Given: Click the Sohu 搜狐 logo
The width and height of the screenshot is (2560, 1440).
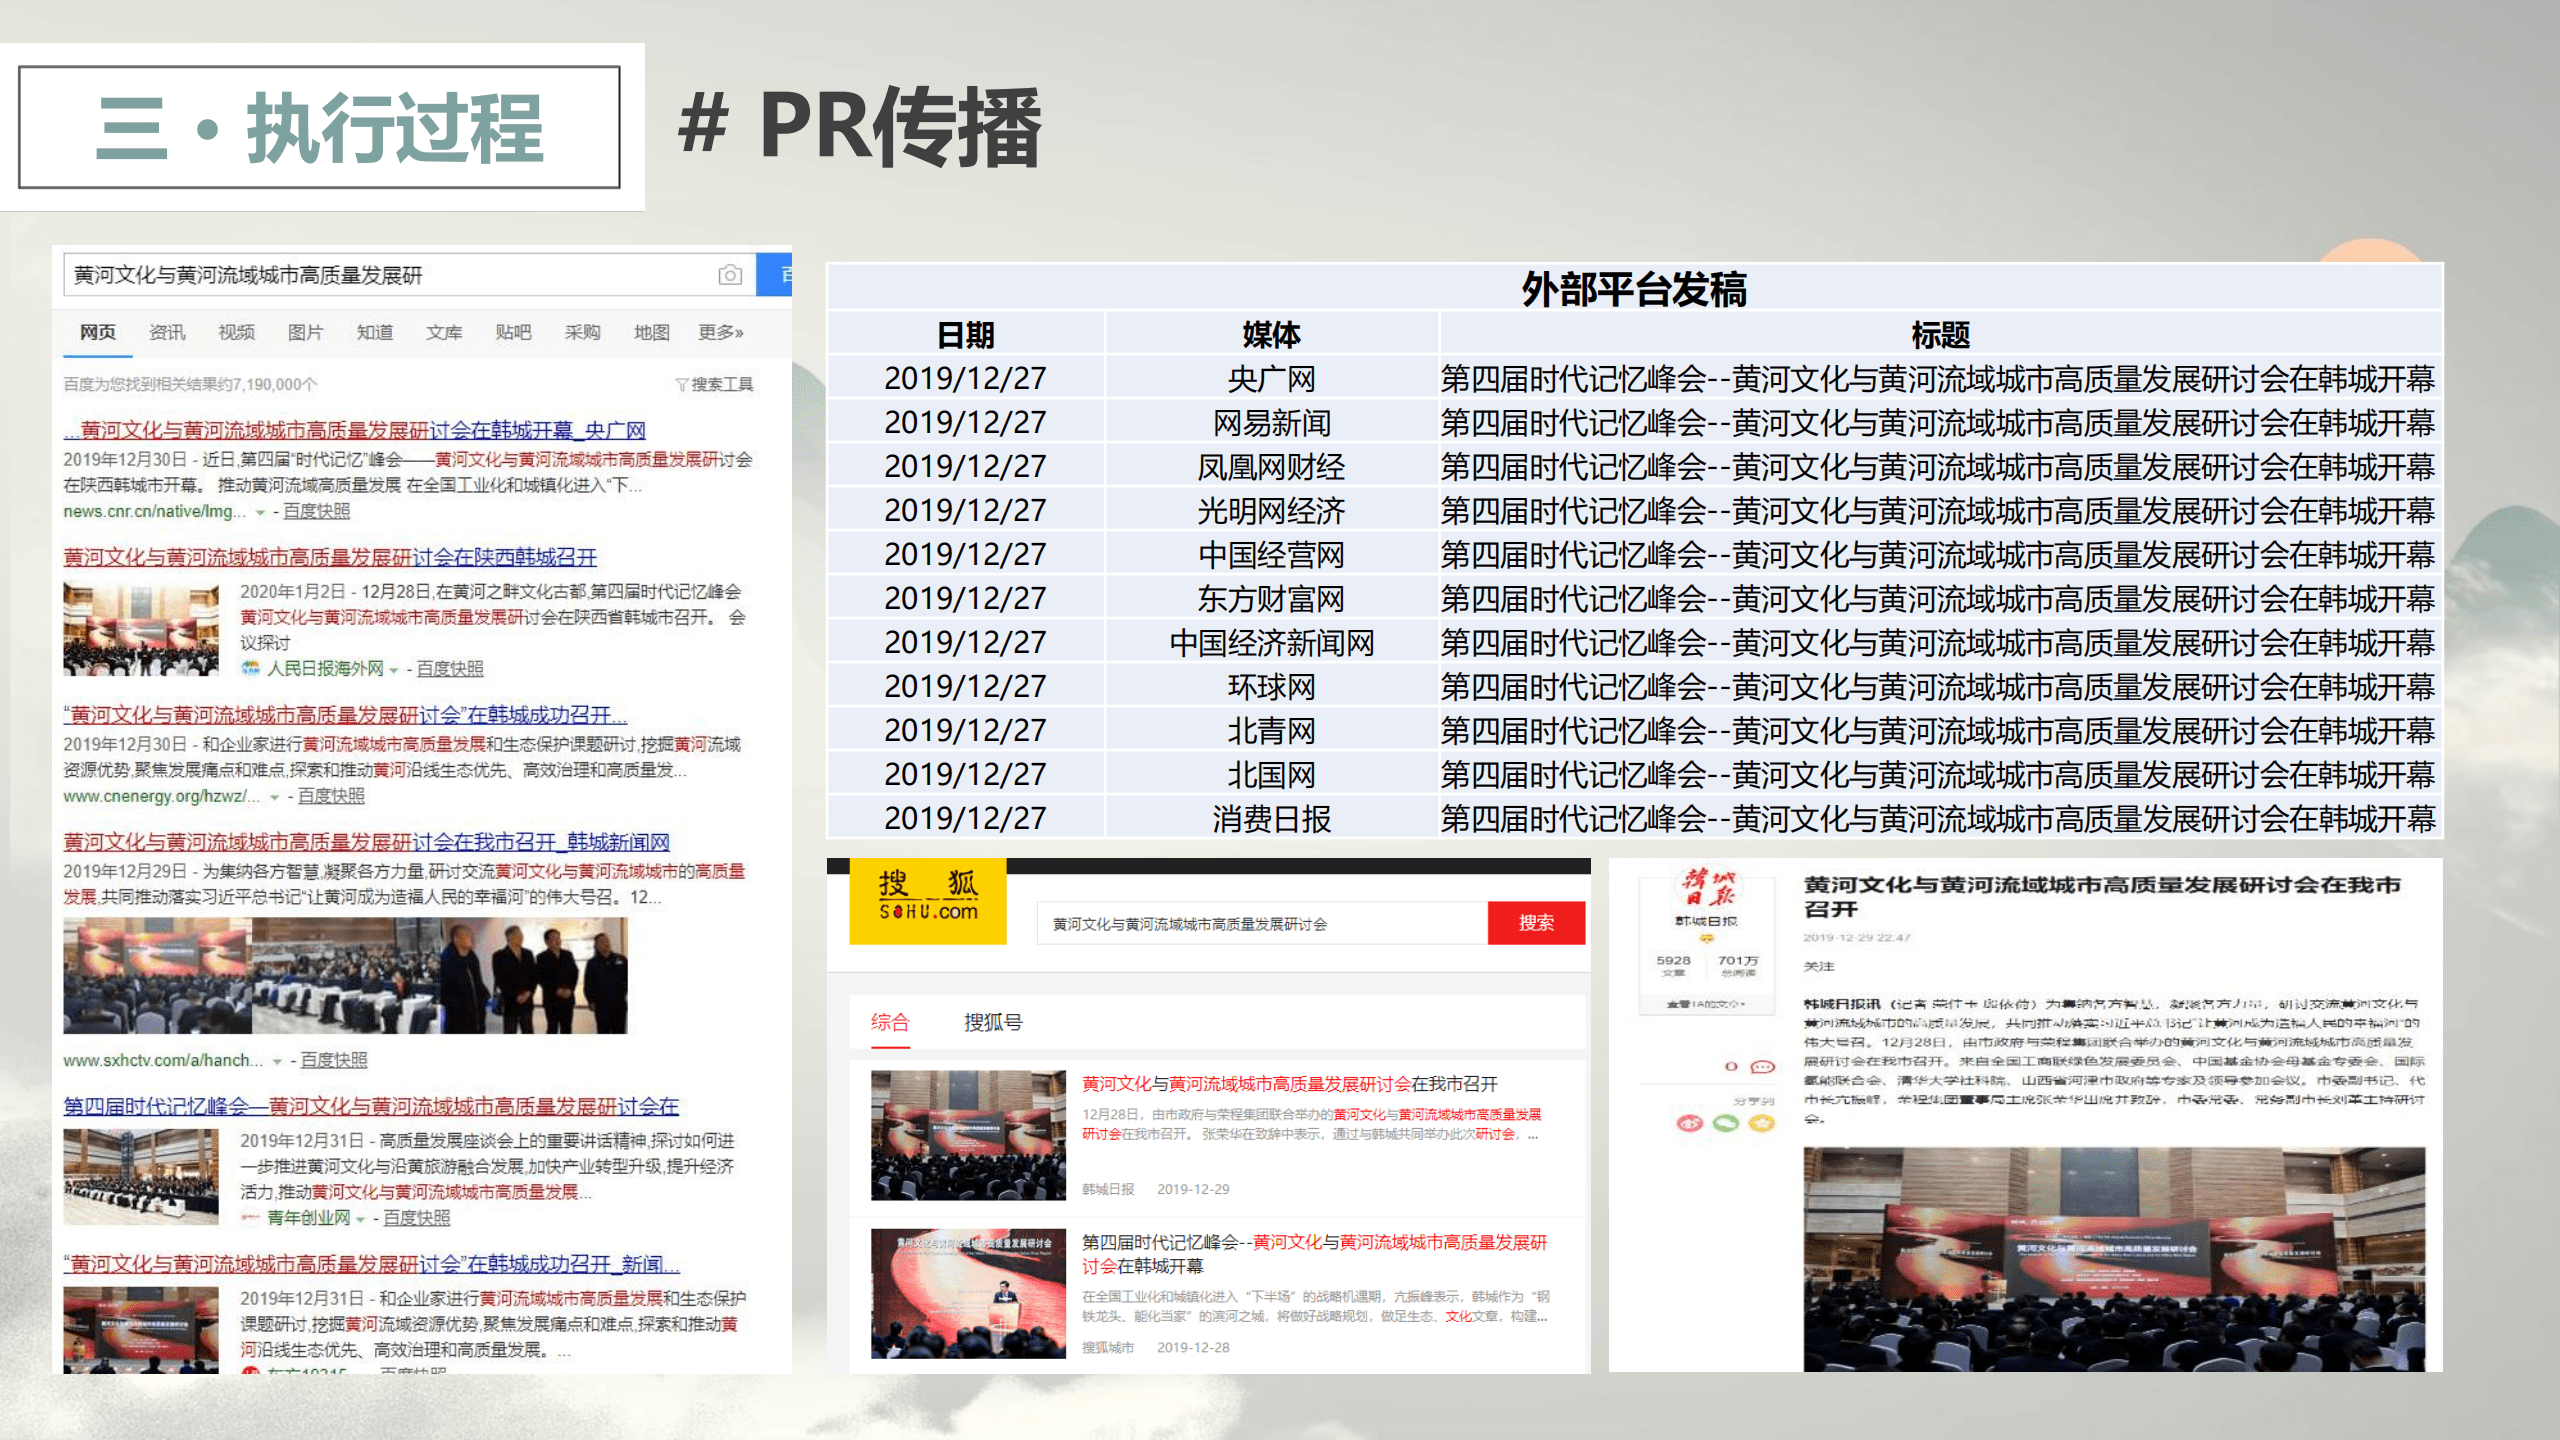Looking at the screenshot, I should click(x=928, y=899).
